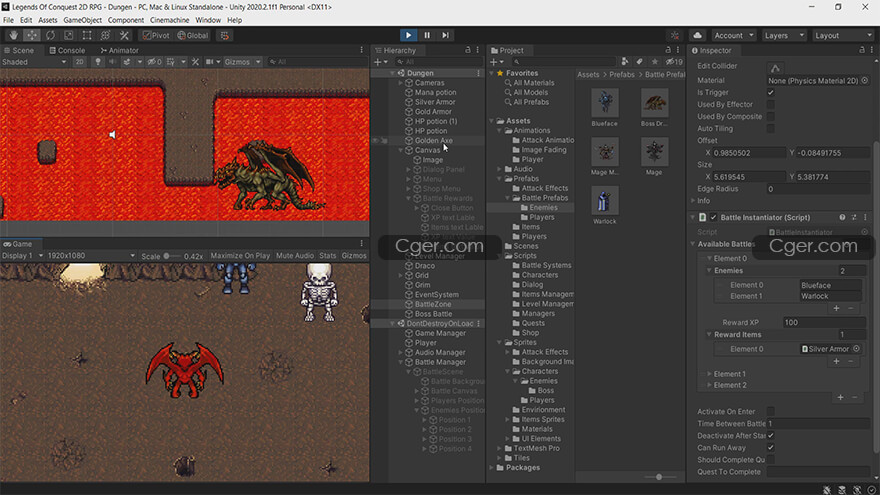The width and height of the screenshot is (880, 495).
Task: Adjust Project icon size slider
Action: (659, 477)
